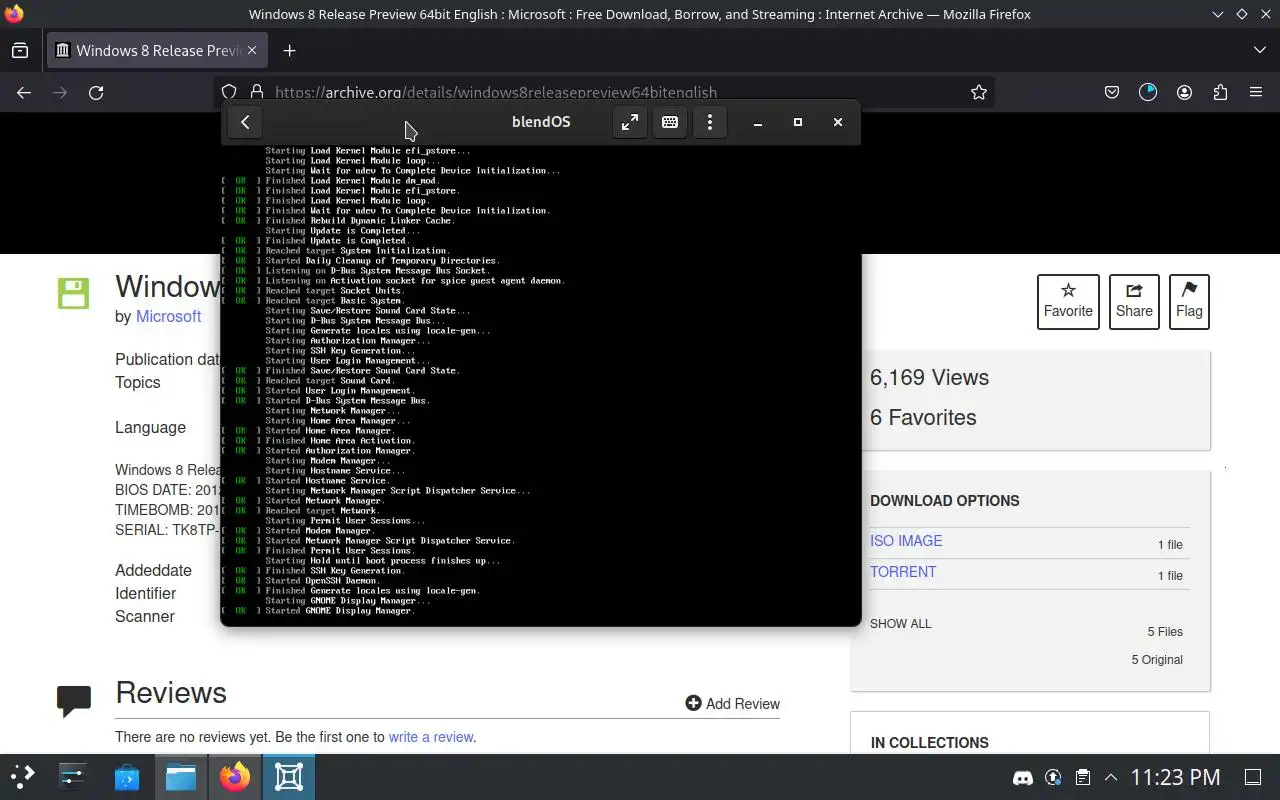Switch to Firefox in taskbar
This screenshot has width=1280, height=800.
coord(235,776)
